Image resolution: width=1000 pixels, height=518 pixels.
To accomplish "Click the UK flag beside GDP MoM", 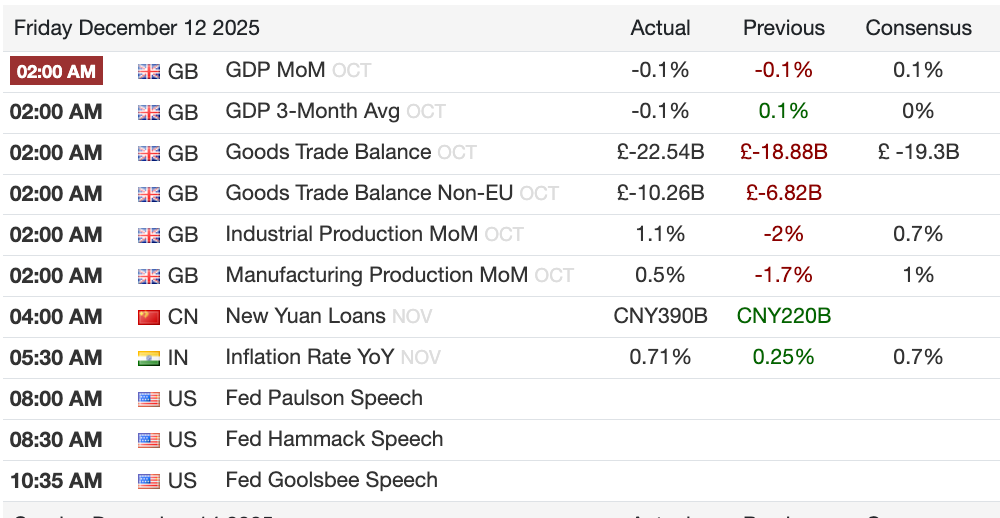I will (148, 71).
